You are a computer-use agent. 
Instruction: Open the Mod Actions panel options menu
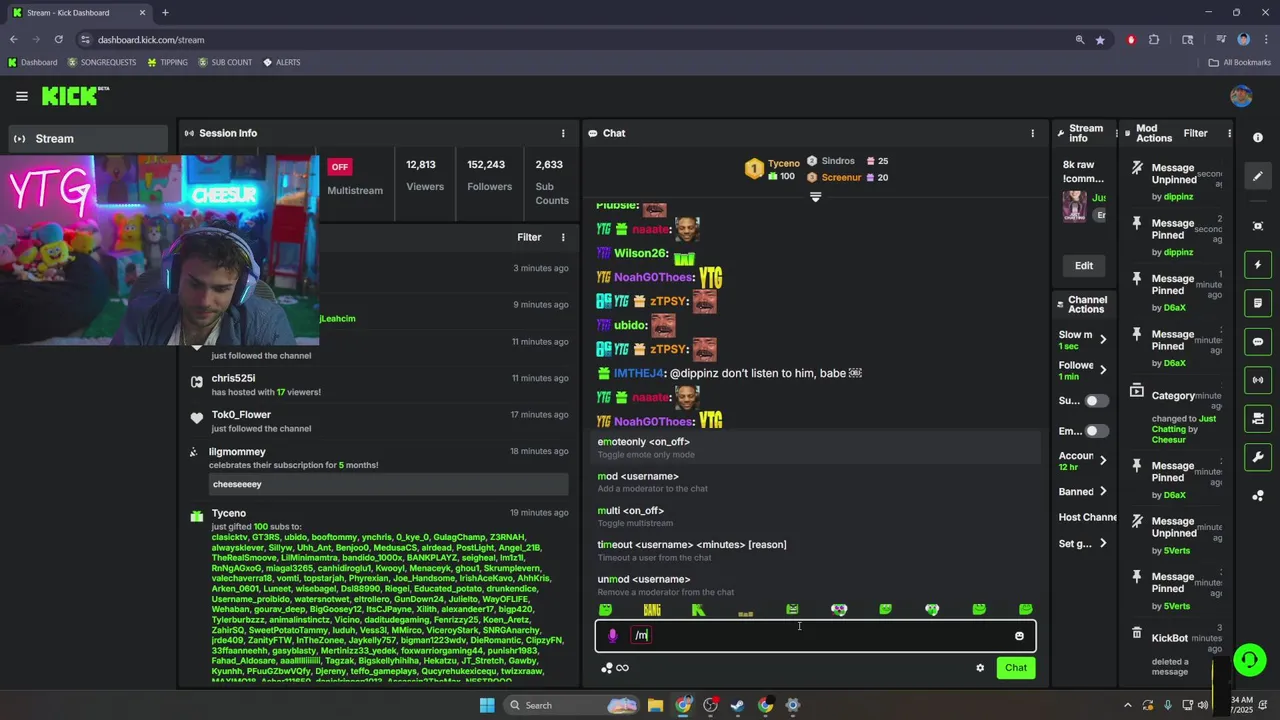[x=1229, y=133]
